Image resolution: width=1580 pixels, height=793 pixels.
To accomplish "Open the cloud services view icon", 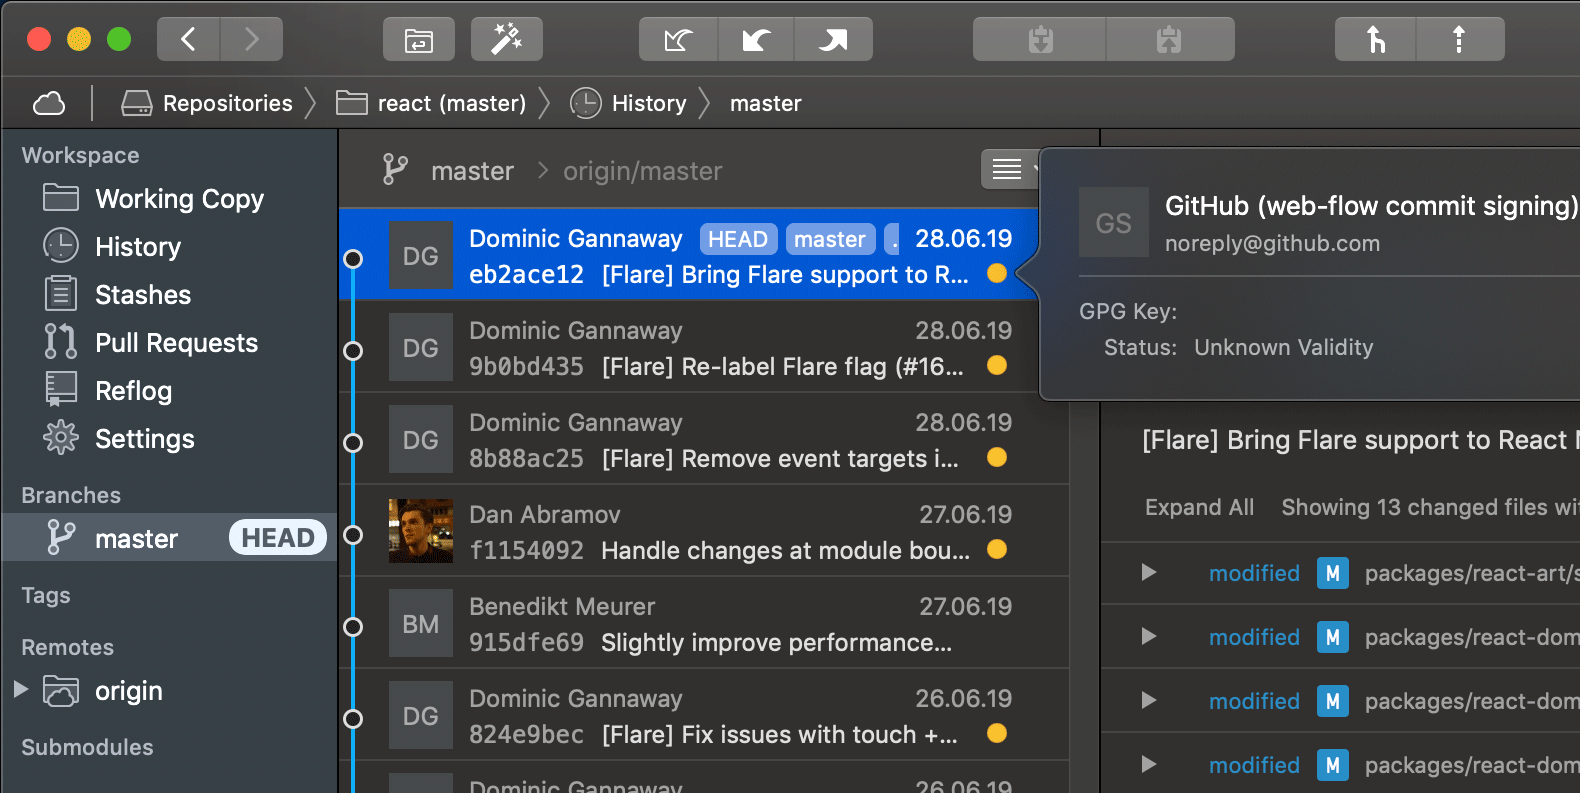I will coord(49,103).
